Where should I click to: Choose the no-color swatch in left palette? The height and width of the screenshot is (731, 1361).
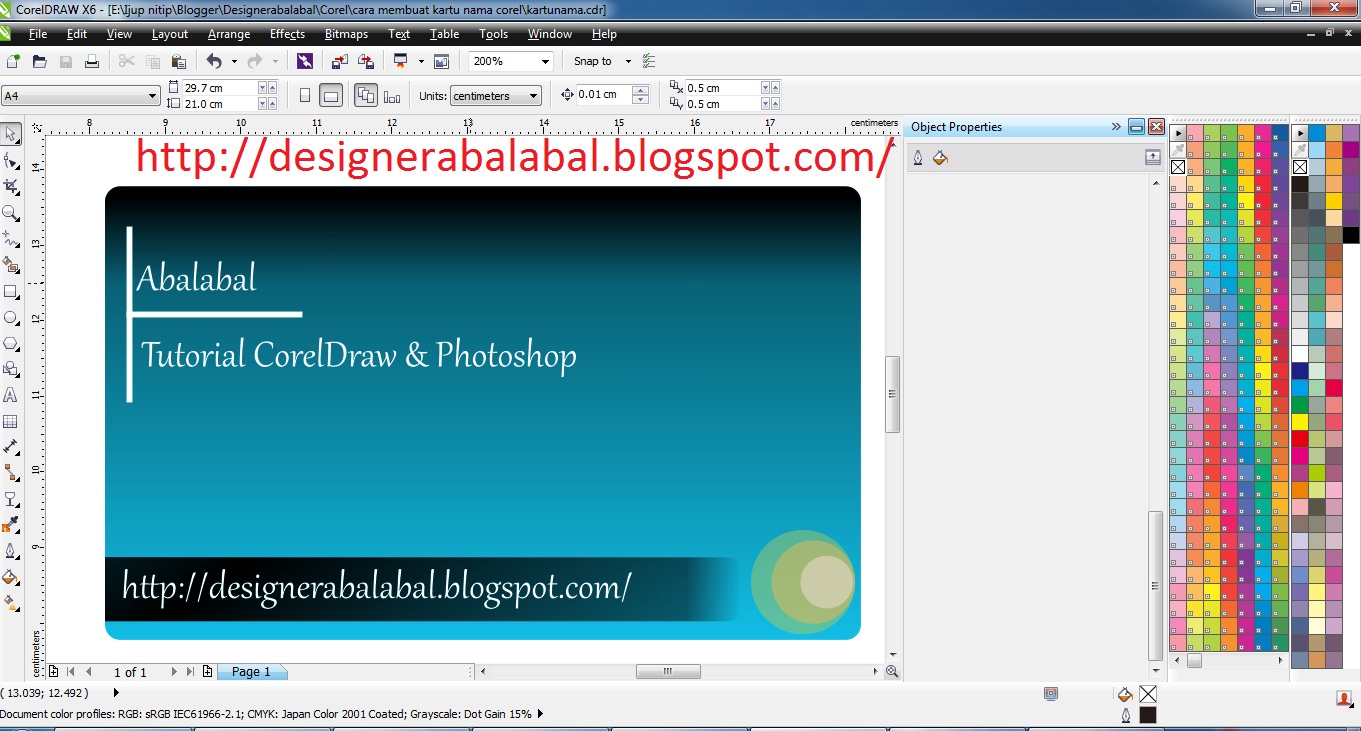pyautogui.click(x=1178, y=168)
